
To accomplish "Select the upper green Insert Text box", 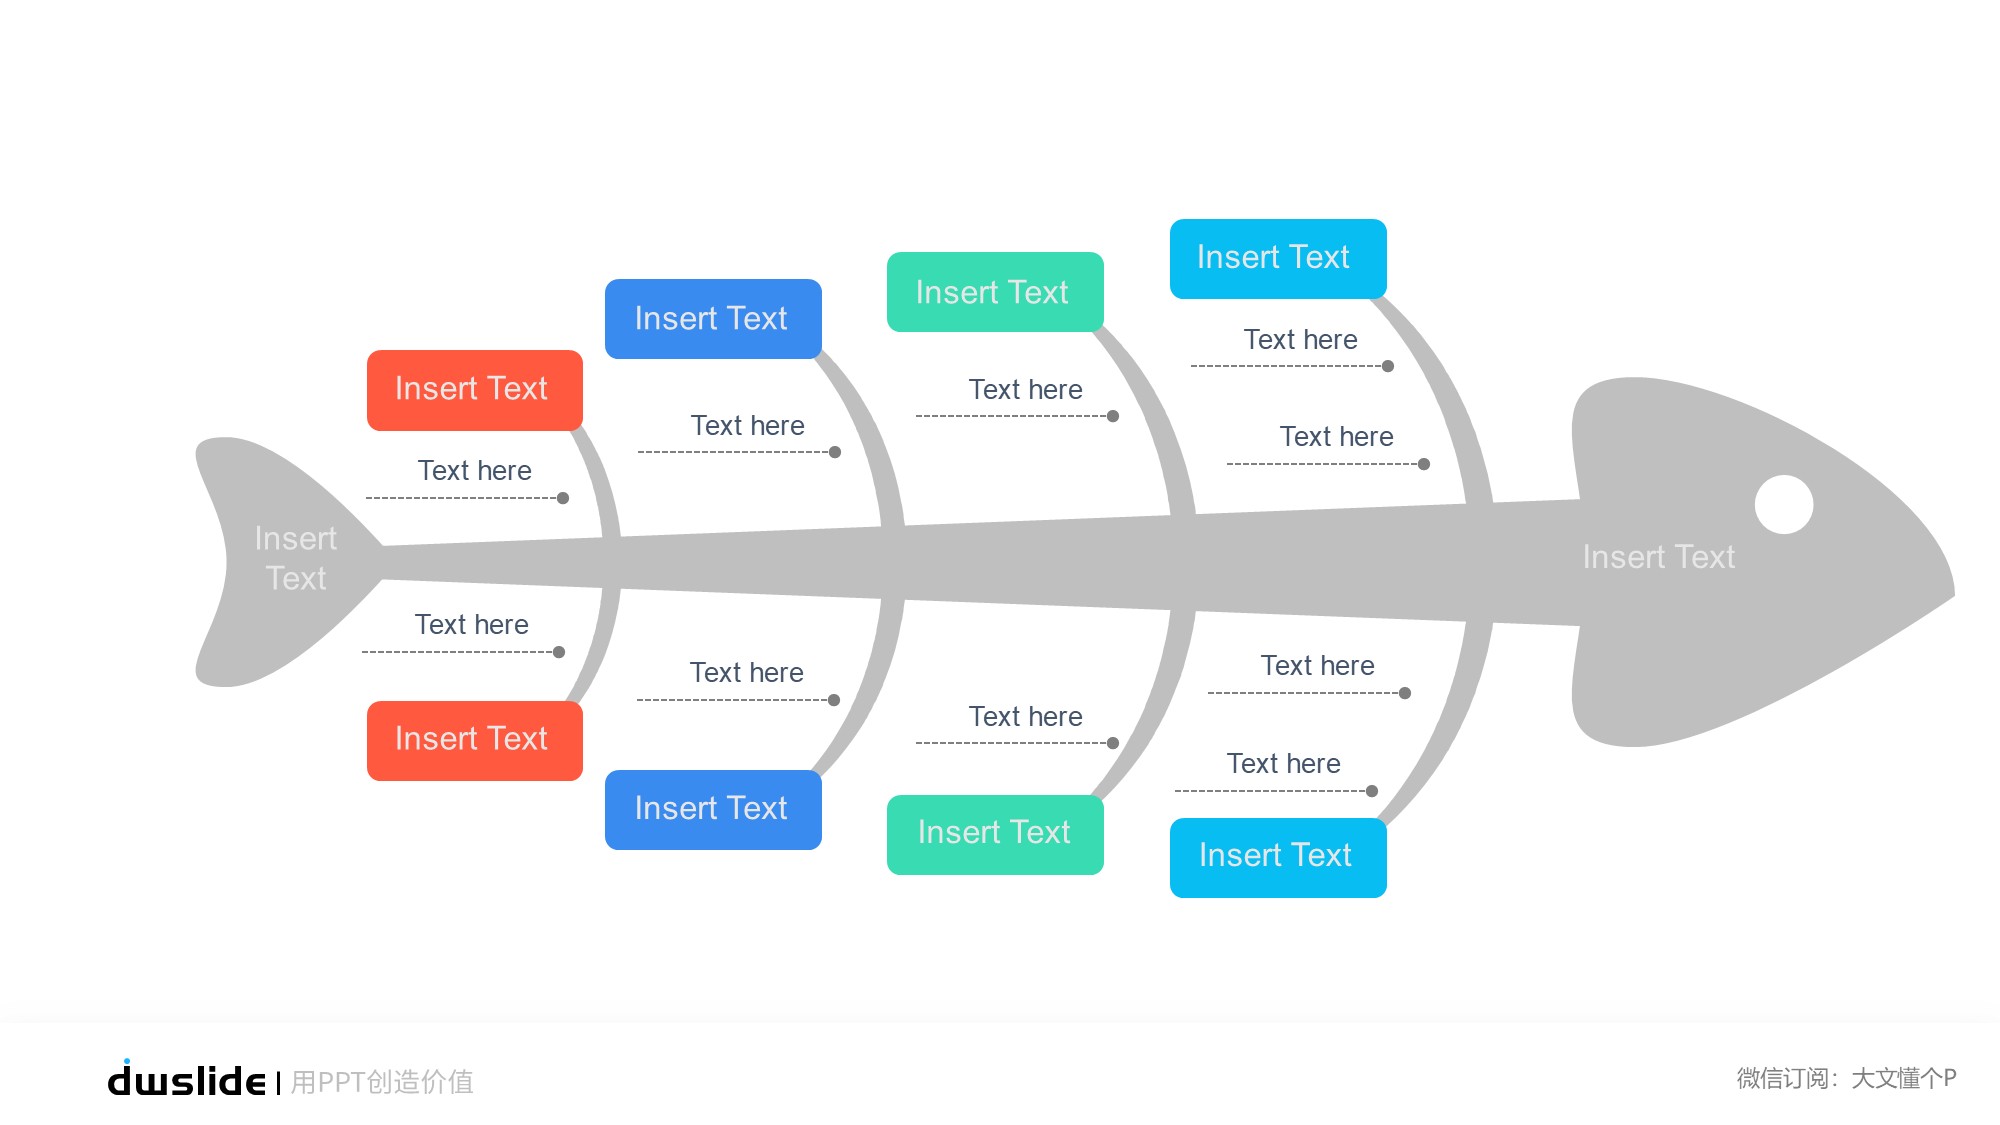I will (x=994, y=292).
